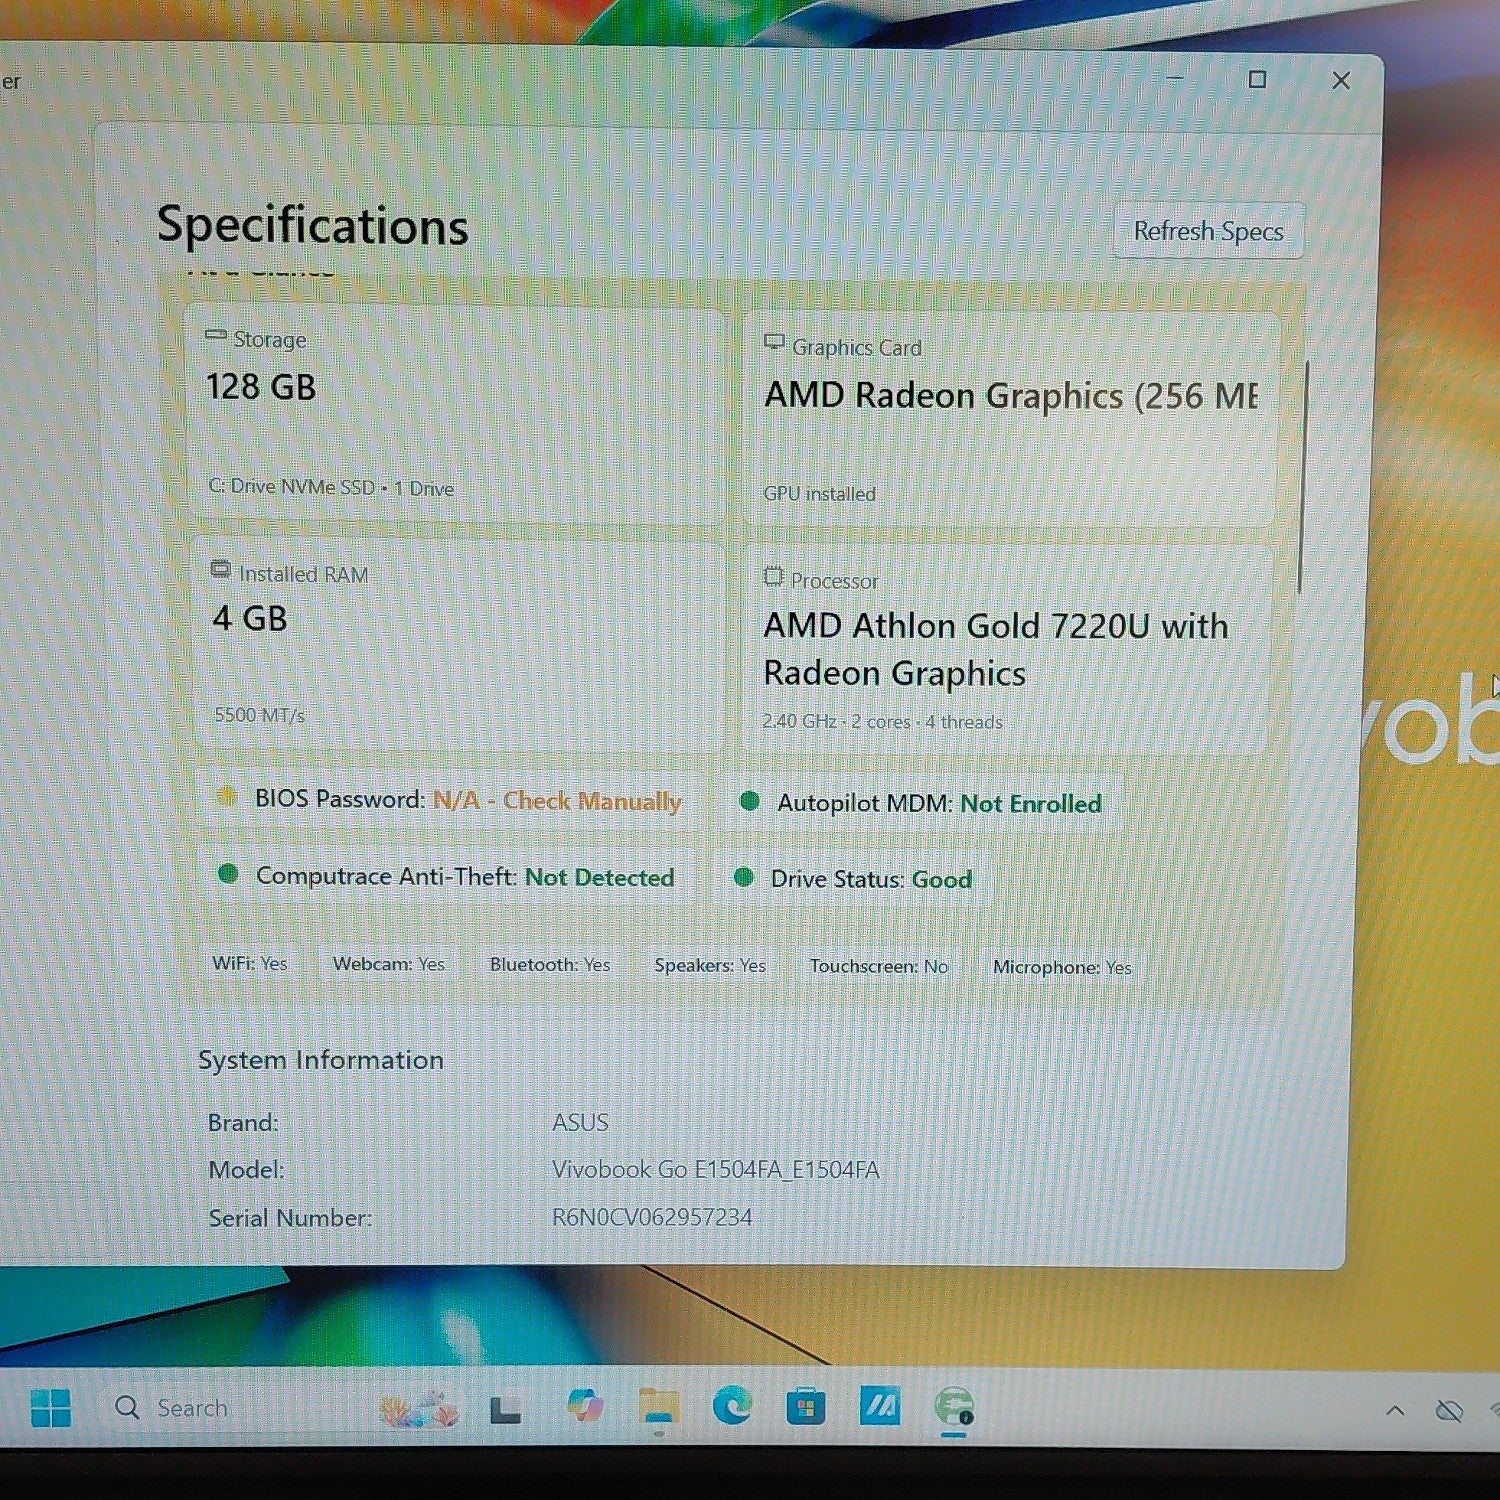This screenshot has width=1500, height=1500.
Task: Select the 128 GB storage value
Action: (x=261, y=387)
